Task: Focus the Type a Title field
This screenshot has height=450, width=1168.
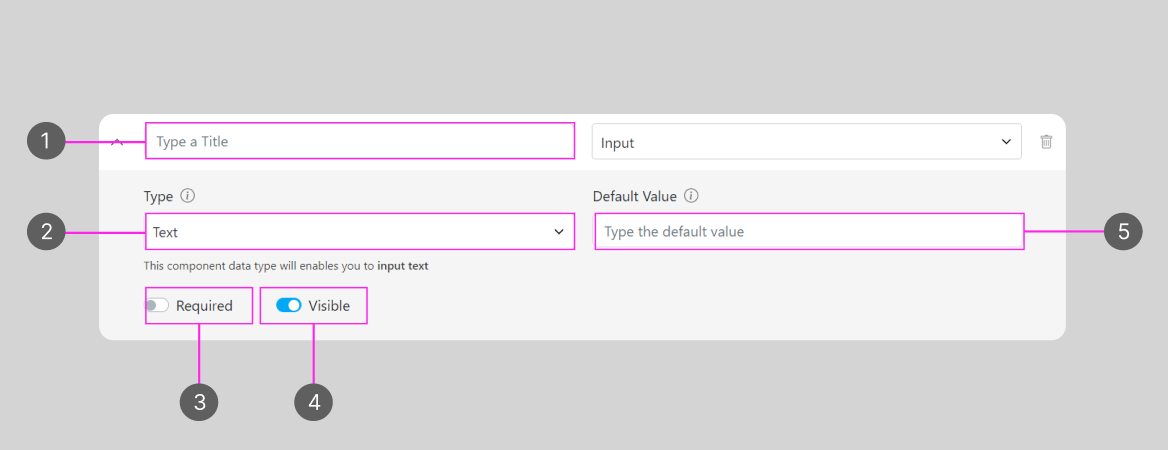Action: (360, 142)
